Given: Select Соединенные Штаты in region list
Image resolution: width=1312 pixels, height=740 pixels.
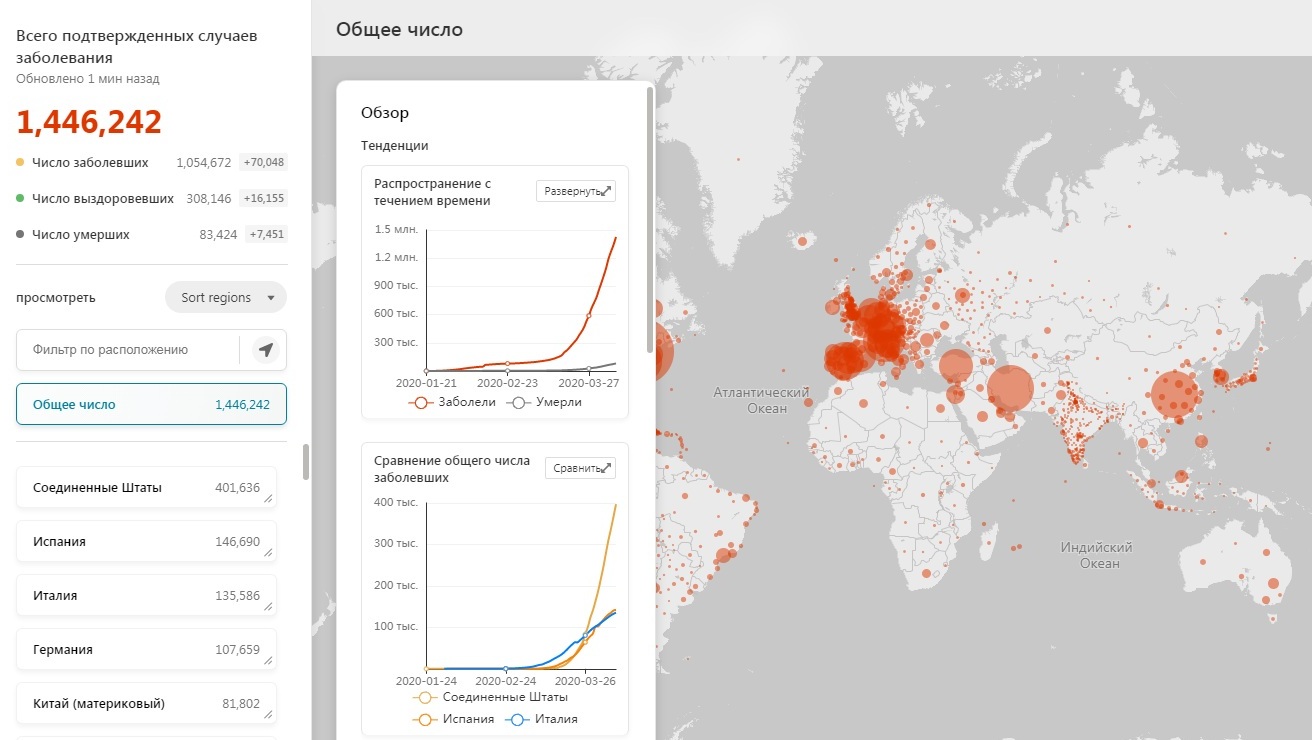Looking at the screenshot, I should pos(146,488).
